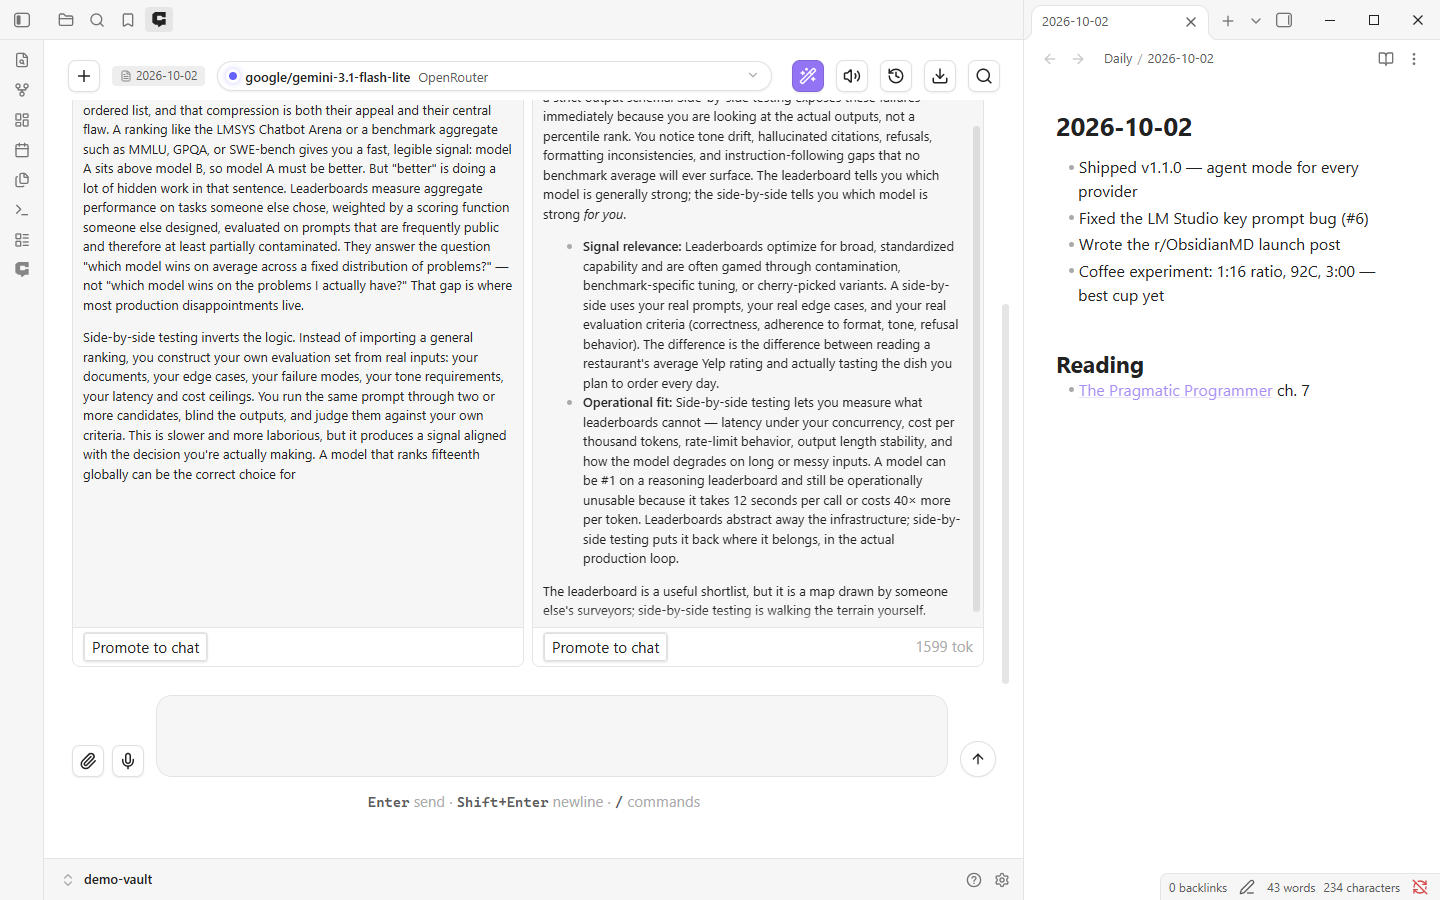Open the bookmarks panel icon

click(128, 20)
